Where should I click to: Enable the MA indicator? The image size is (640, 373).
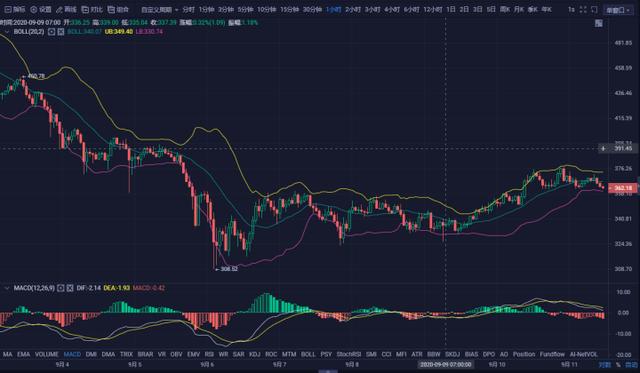coord(7,354)
